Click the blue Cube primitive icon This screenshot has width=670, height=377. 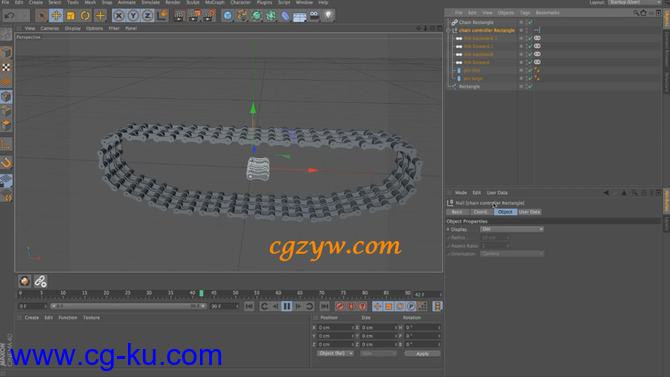pyautogui.click(x=228, y=16)
